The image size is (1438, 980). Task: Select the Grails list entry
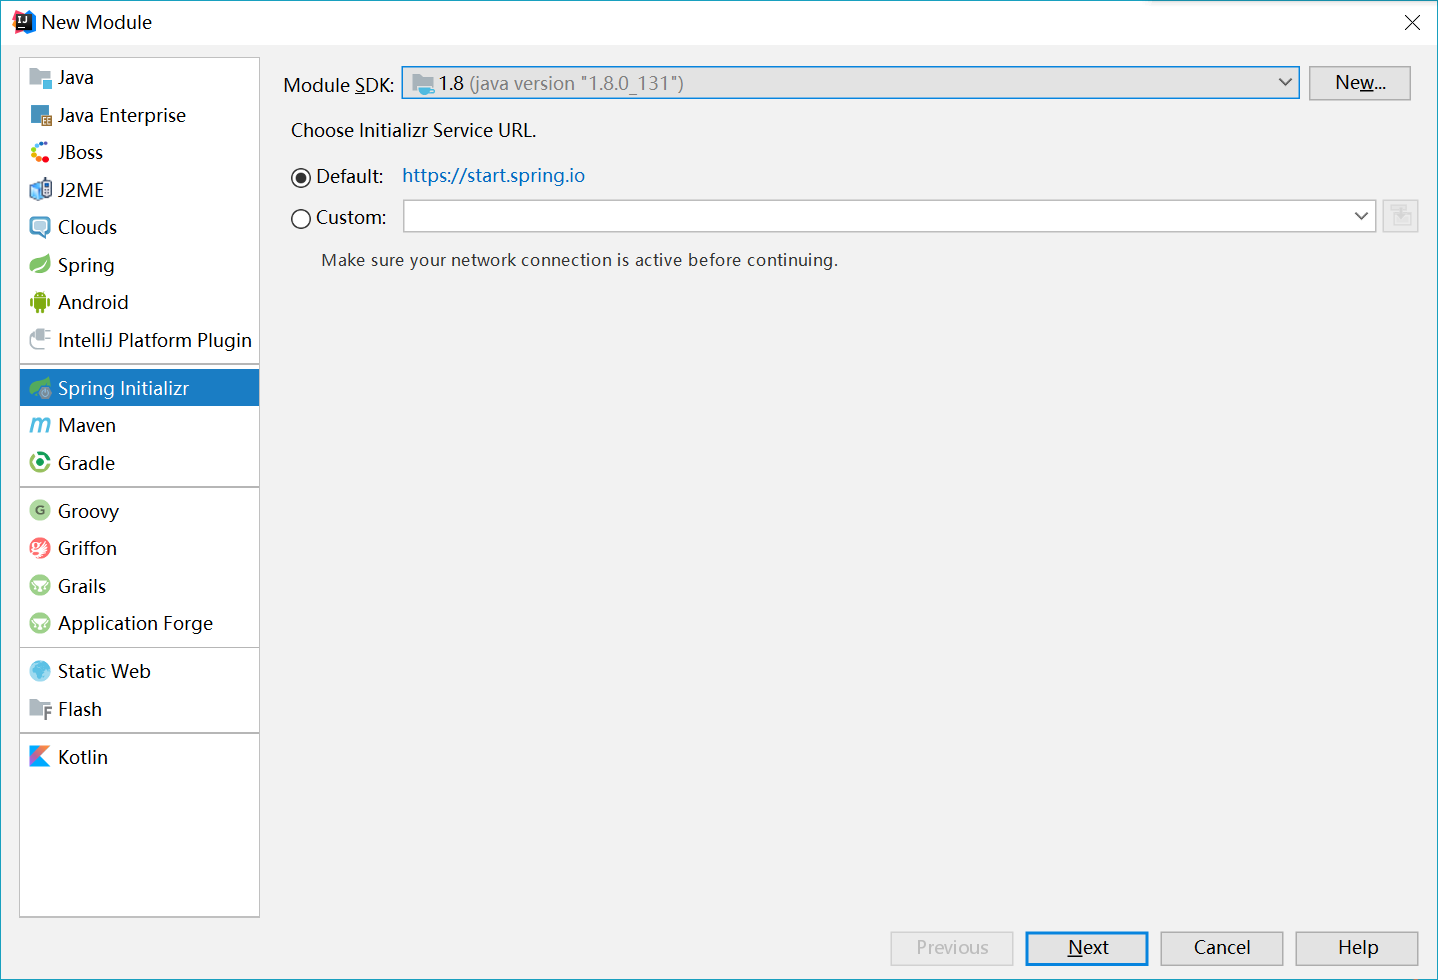139,586
